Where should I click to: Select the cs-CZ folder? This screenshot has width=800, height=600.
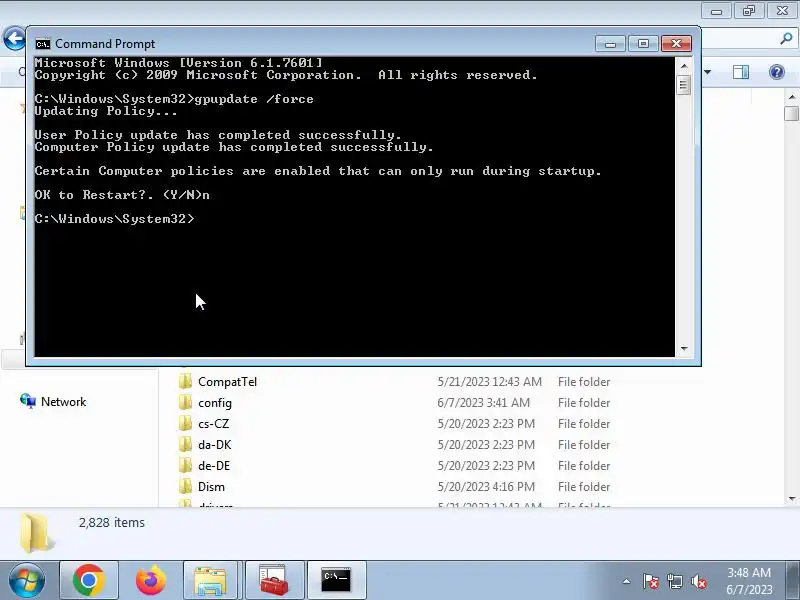click(213, 423)
